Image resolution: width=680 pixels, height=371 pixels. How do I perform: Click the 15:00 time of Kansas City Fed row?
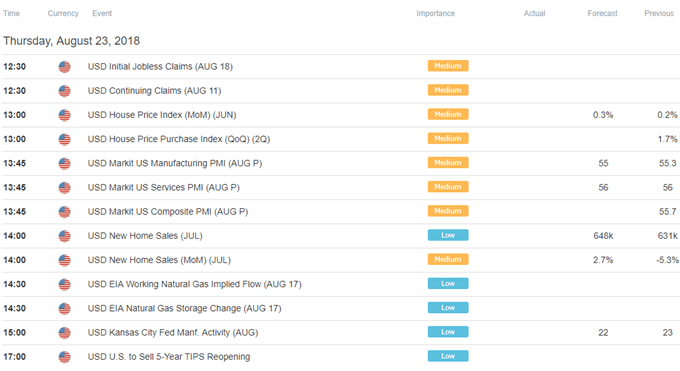[14, 333]
